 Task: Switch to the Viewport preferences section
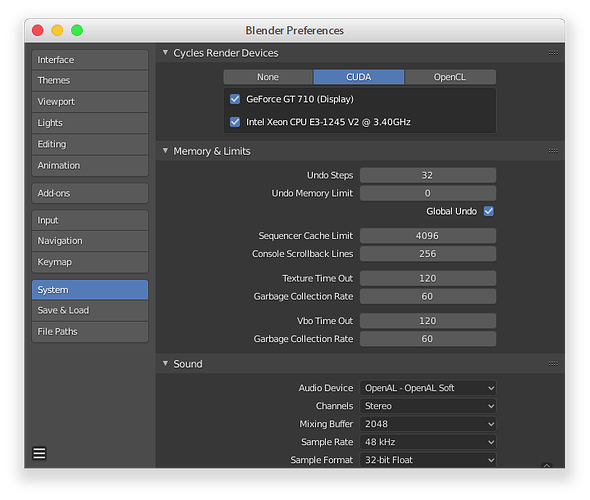pyautogui.click(x=90, y=102)
